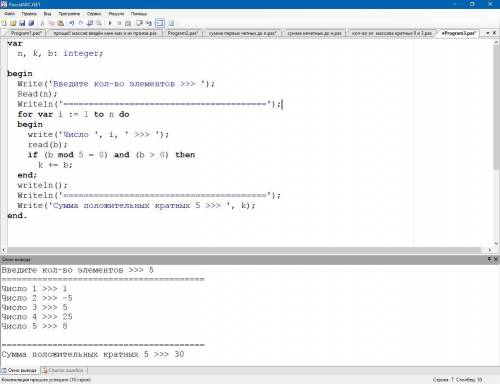Screen dimensions: 500x384
Task: Open a file using the folder icon
Action: [x=13, y=23]
